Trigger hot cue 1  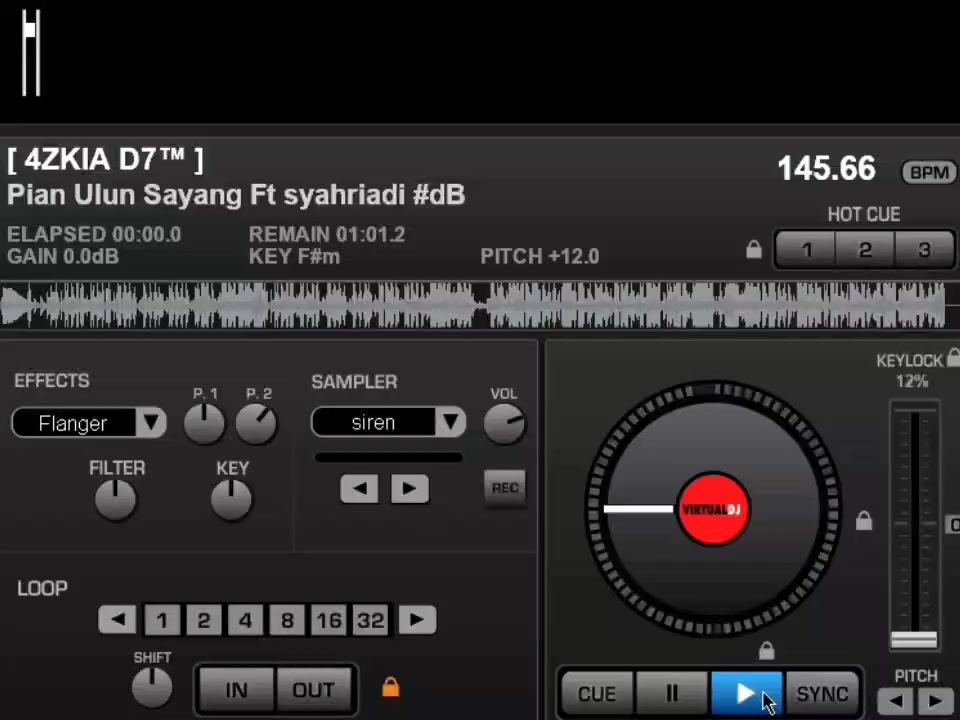(806, 250)
